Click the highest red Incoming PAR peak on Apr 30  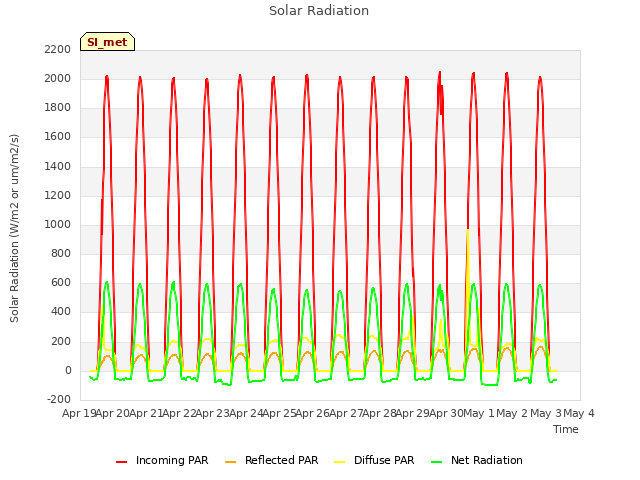tap(440, 73)
